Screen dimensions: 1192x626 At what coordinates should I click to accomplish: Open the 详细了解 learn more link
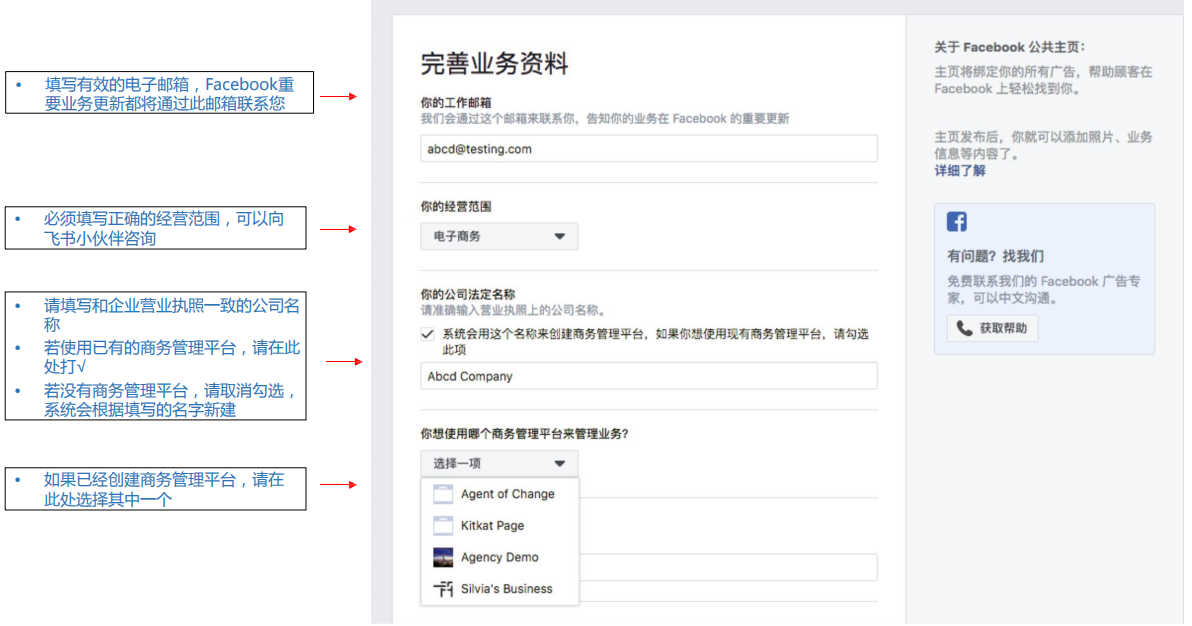959,170
